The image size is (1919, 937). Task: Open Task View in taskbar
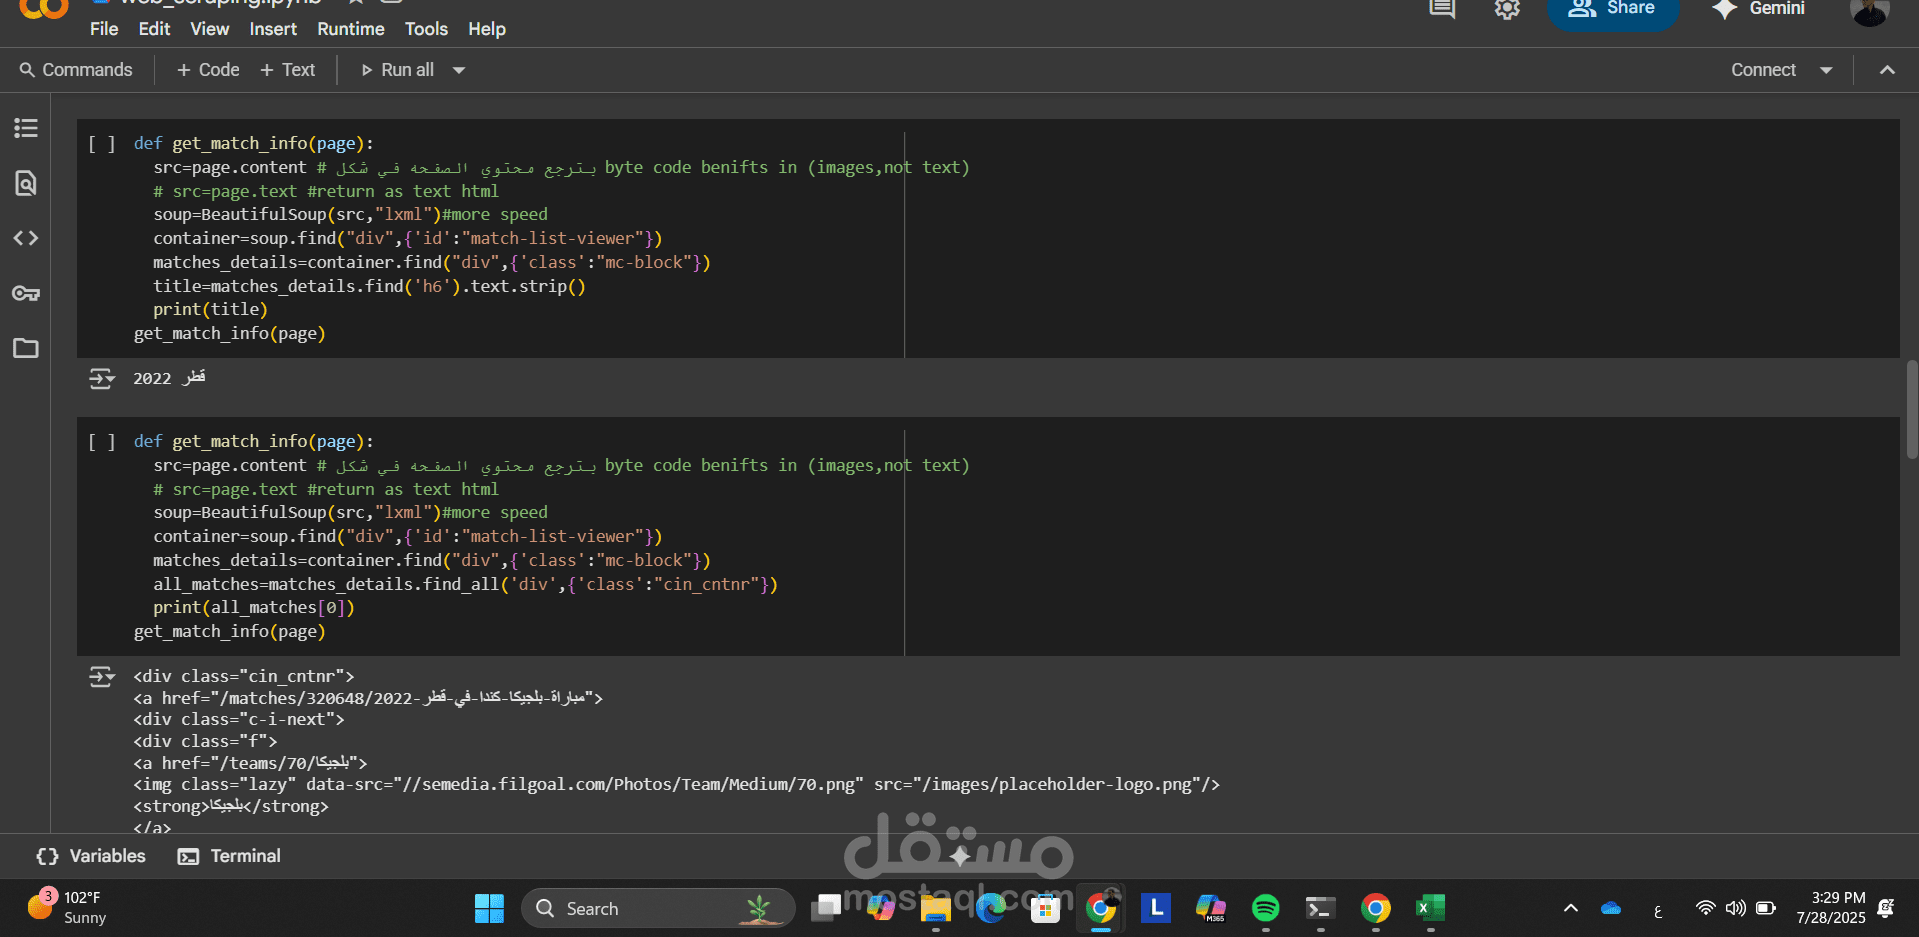pos(826,908)
